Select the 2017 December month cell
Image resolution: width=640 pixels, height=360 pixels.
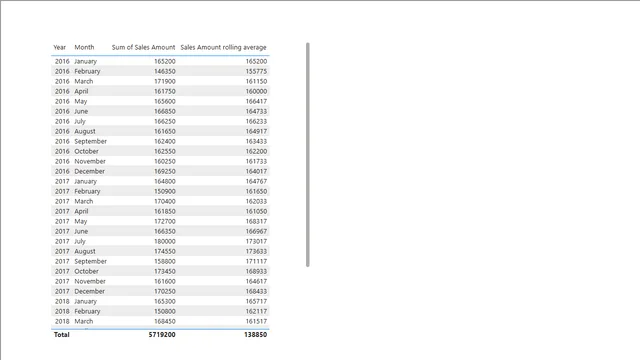click(89, 291)
